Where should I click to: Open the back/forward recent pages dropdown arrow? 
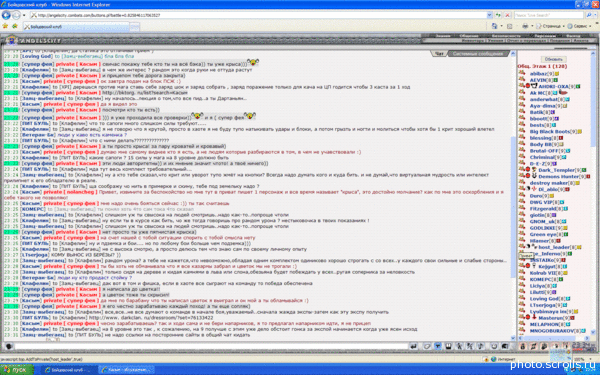(x=24, y=15)
